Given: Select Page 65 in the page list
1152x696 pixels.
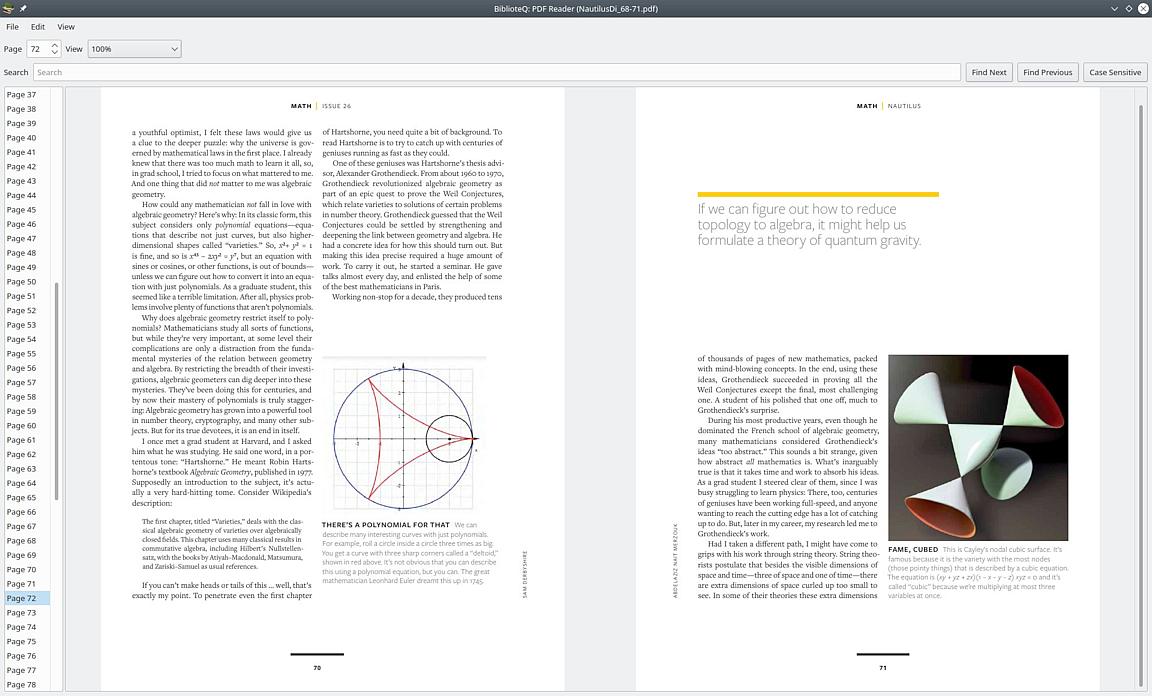Looking at the screenshot, I should [27, 498].
